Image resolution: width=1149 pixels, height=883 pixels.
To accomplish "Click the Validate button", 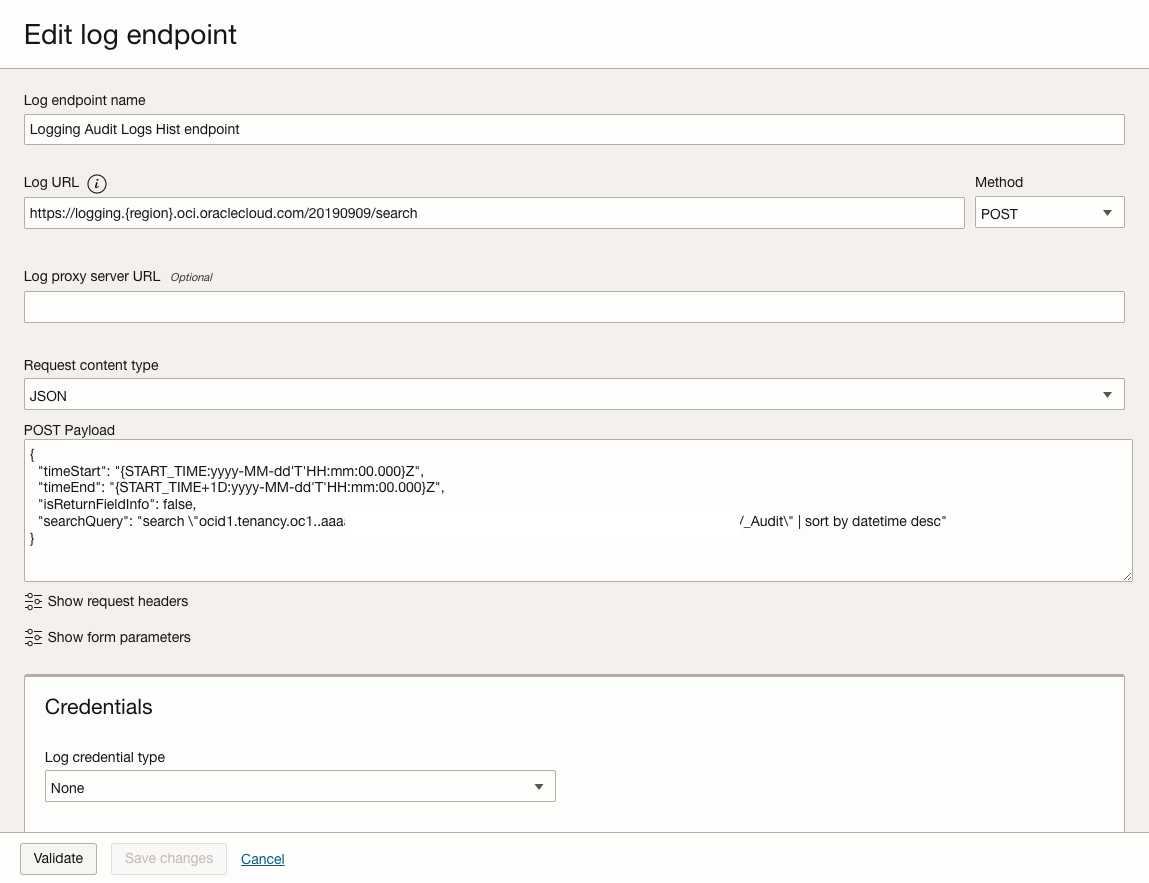I will pos(57,858).
